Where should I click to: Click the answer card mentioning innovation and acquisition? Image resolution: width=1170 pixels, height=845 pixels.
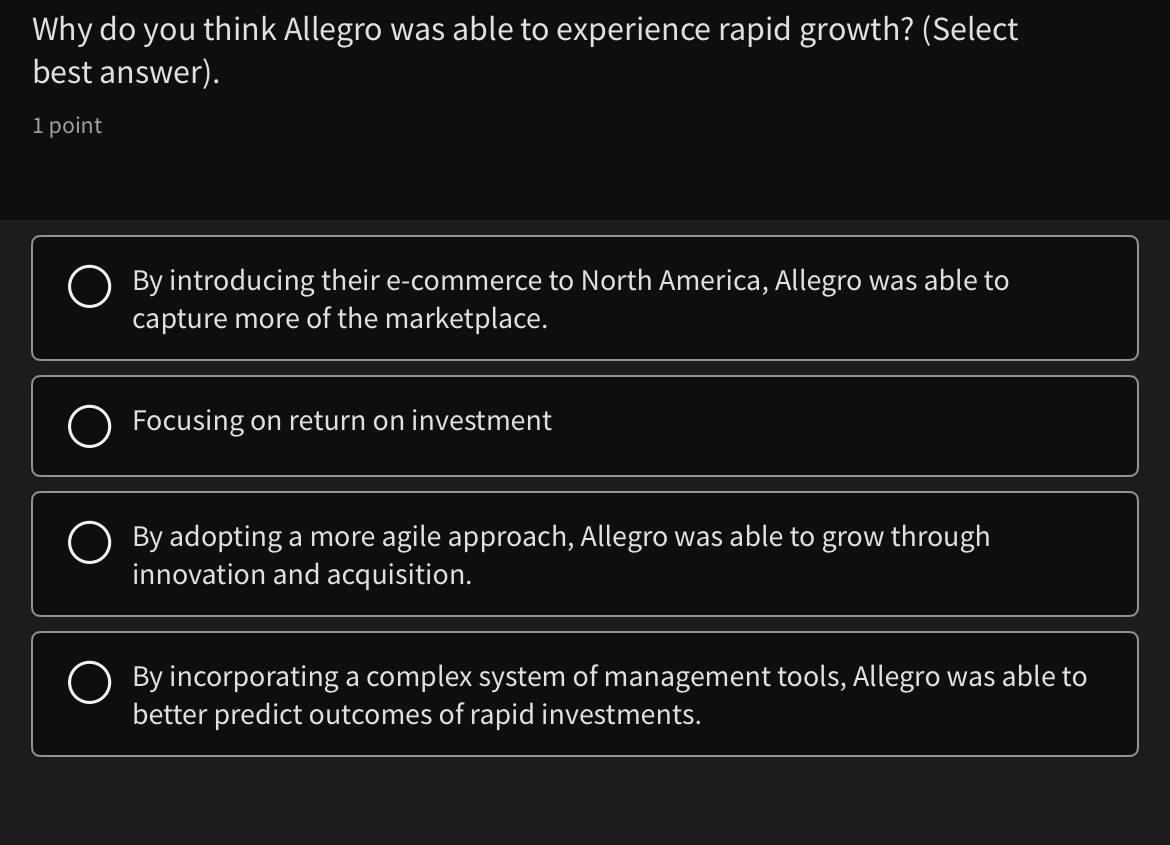coord(585,553)
